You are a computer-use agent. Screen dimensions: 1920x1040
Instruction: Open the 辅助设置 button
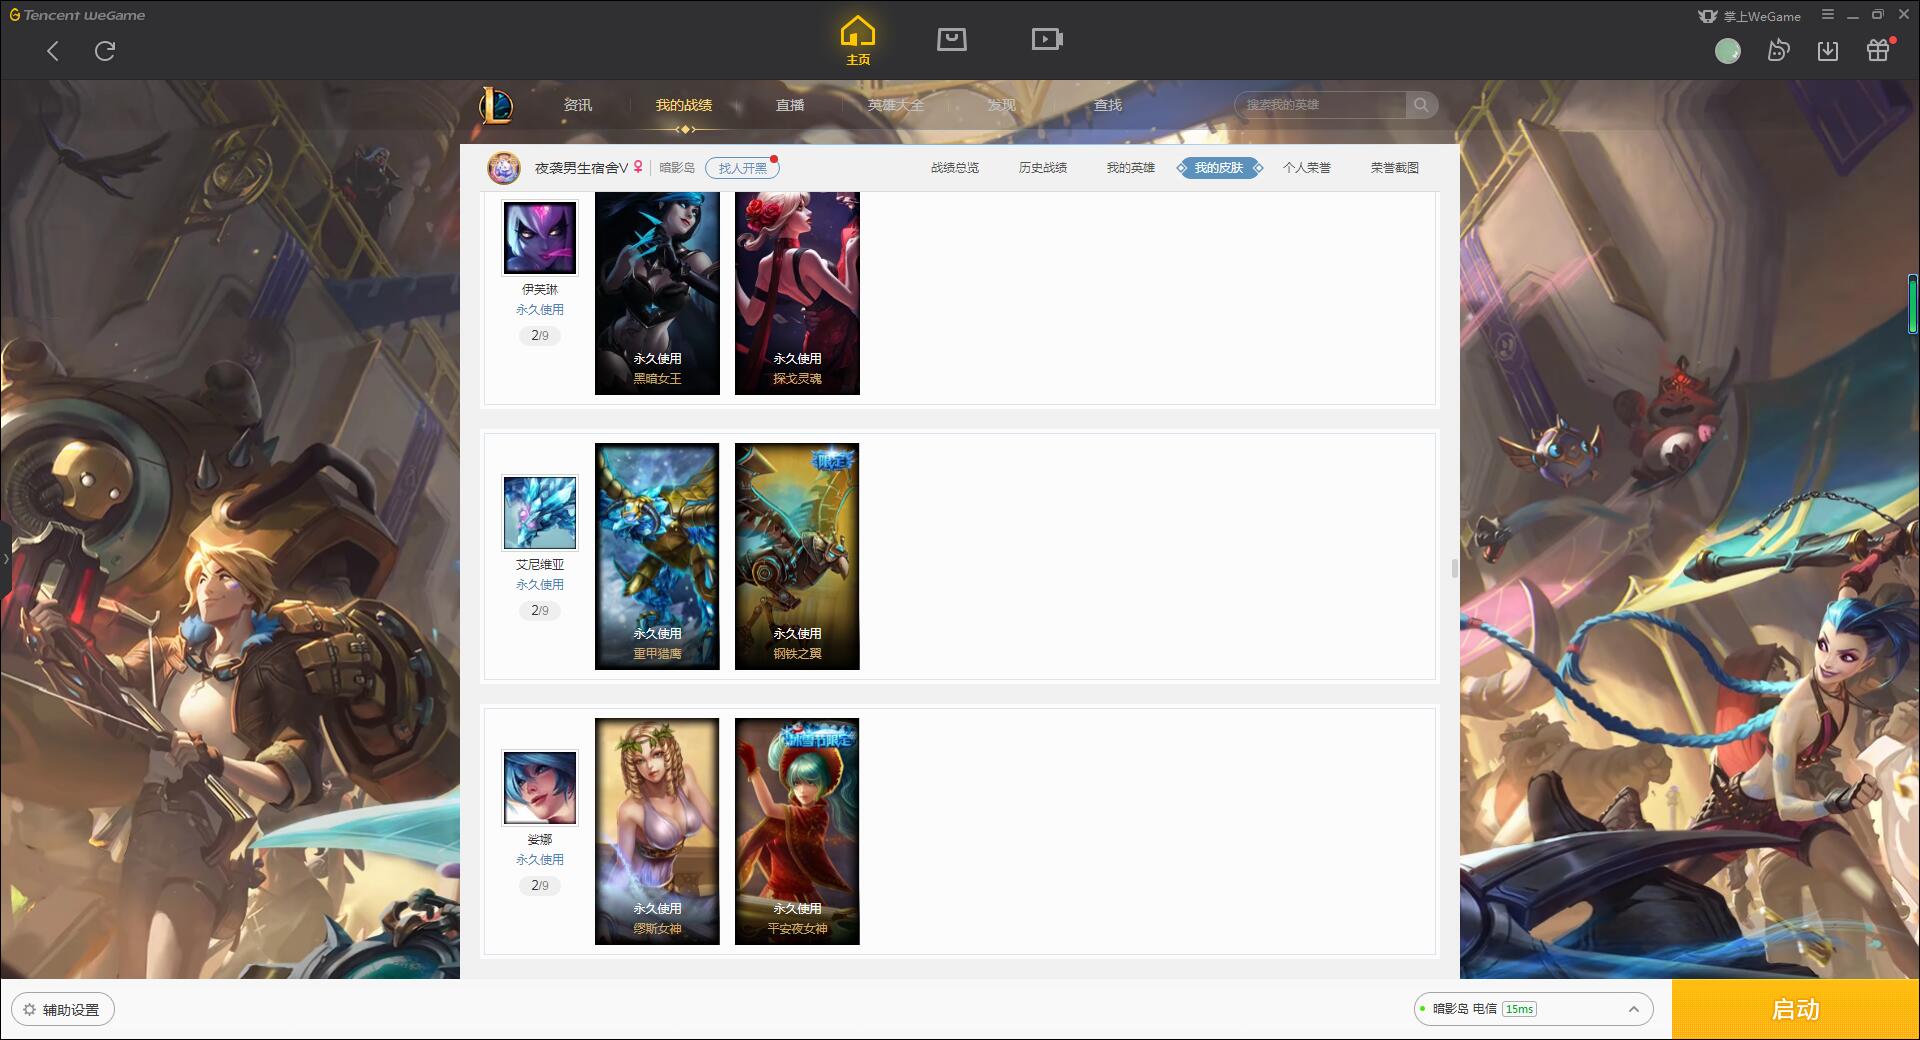(x=63, y=1010)
